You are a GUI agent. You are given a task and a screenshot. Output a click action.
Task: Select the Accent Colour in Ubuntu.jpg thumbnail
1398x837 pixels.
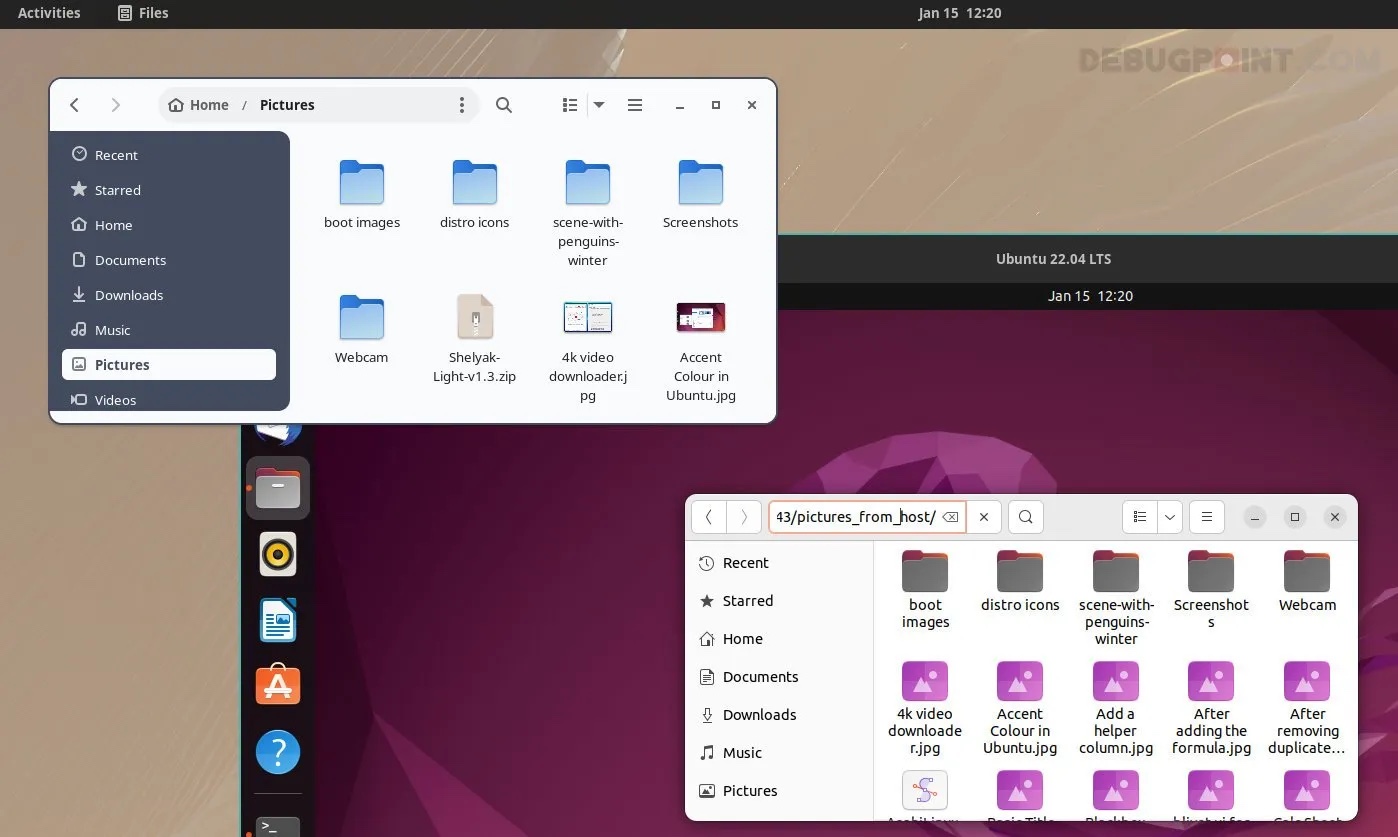click(700, 318)
